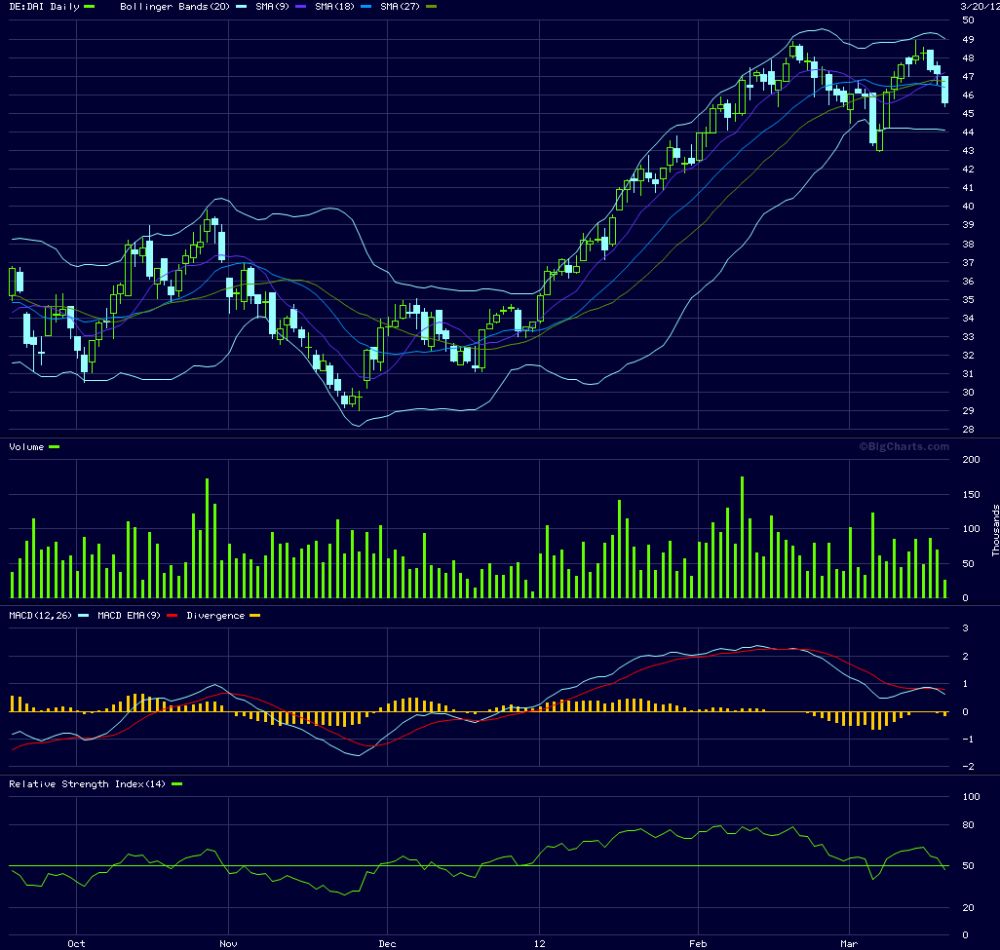Click the 150 volume axis value

(x=971, y=495)
